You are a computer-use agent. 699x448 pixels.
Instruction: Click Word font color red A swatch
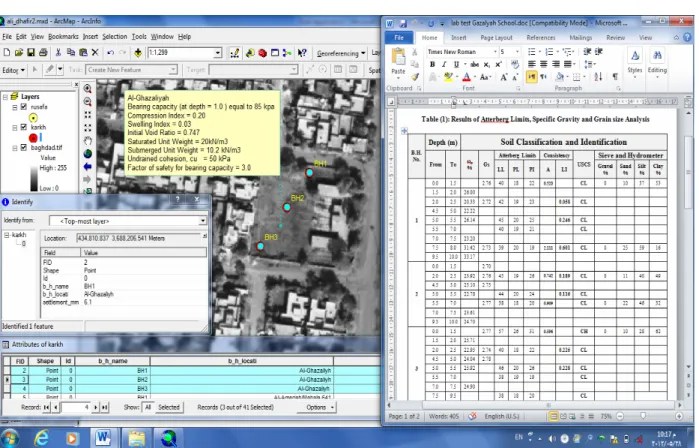[466, 77]
